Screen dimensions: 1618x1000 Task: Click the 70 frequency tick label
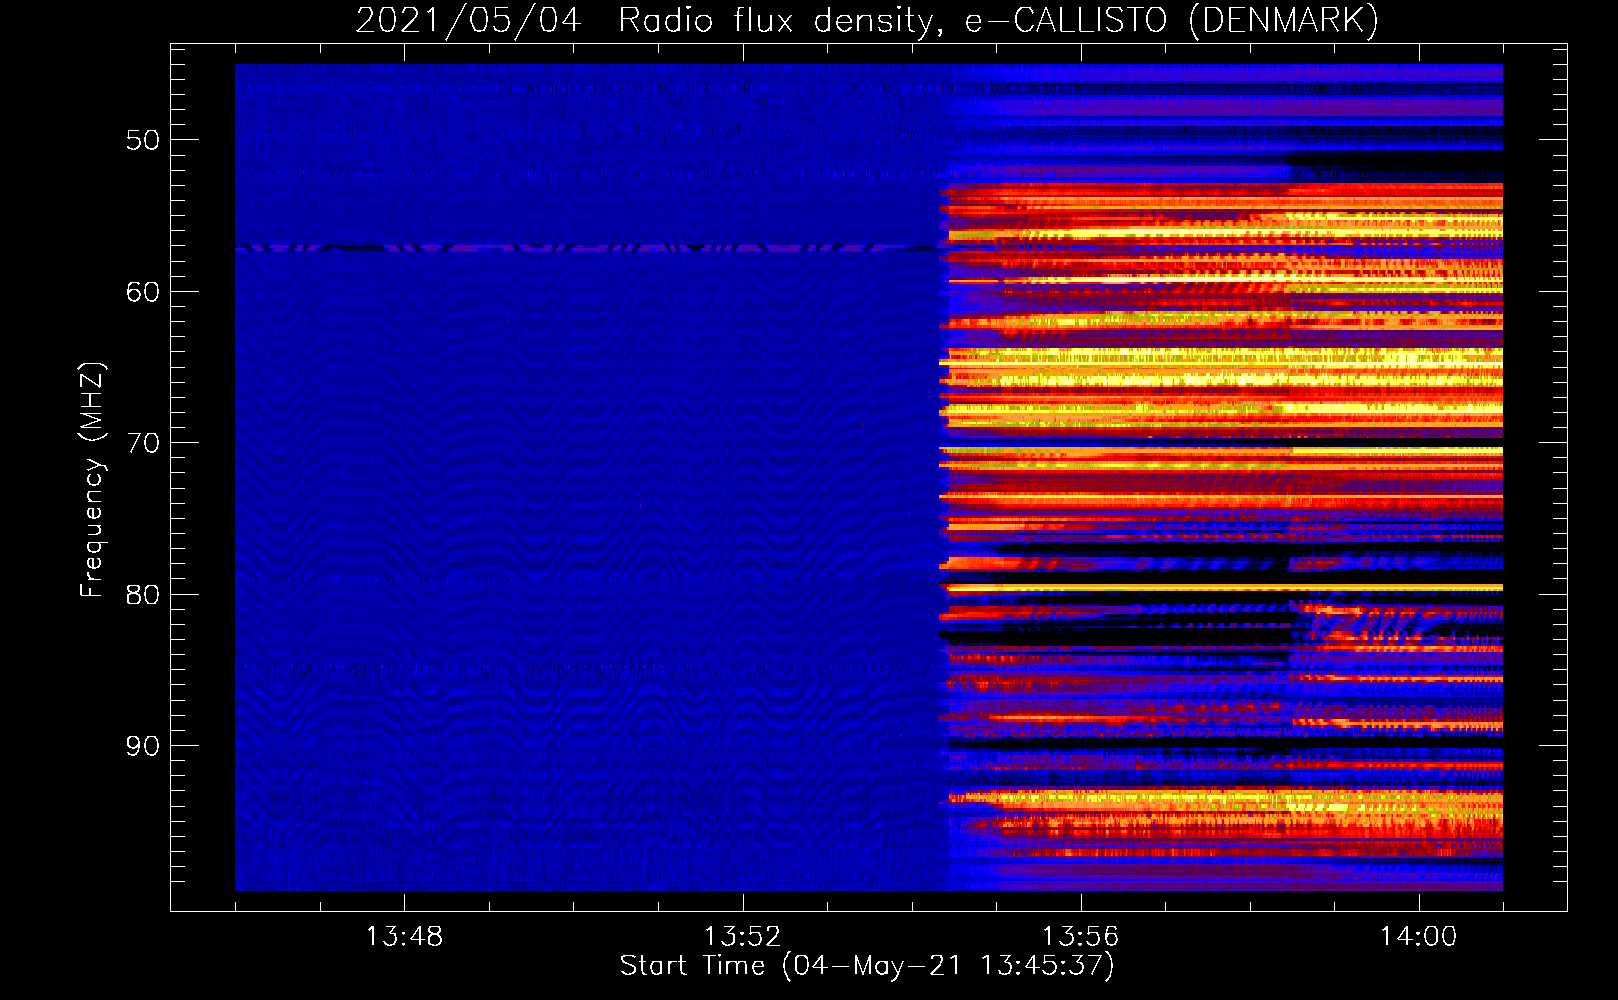pyautogui.click(x=143, y=443)
